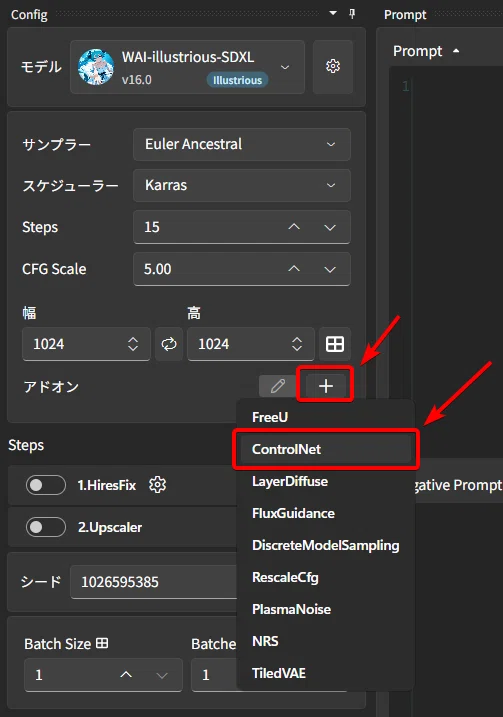Toggle the 2.Upscaler switch
The height and width of the screenshot is (717, 503).
46,527
